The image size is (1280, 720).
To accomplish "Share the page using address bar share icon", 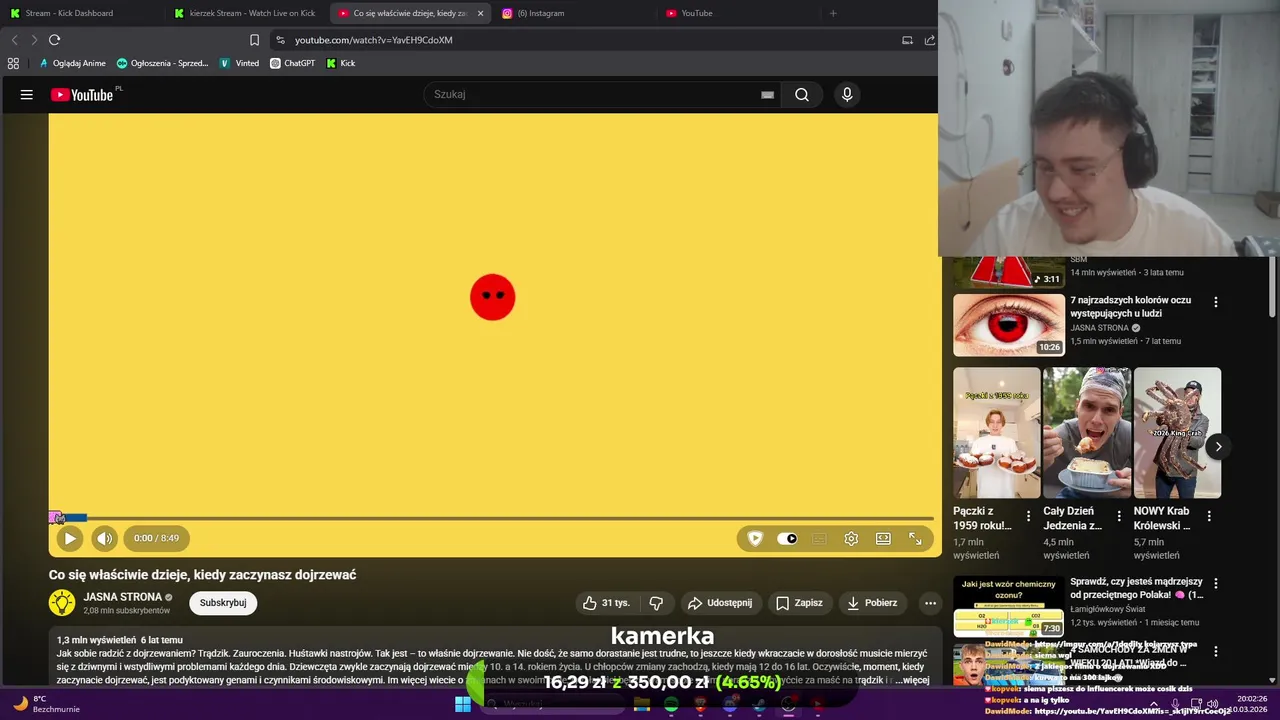I will pyautogui.click(x=930, y=40).
